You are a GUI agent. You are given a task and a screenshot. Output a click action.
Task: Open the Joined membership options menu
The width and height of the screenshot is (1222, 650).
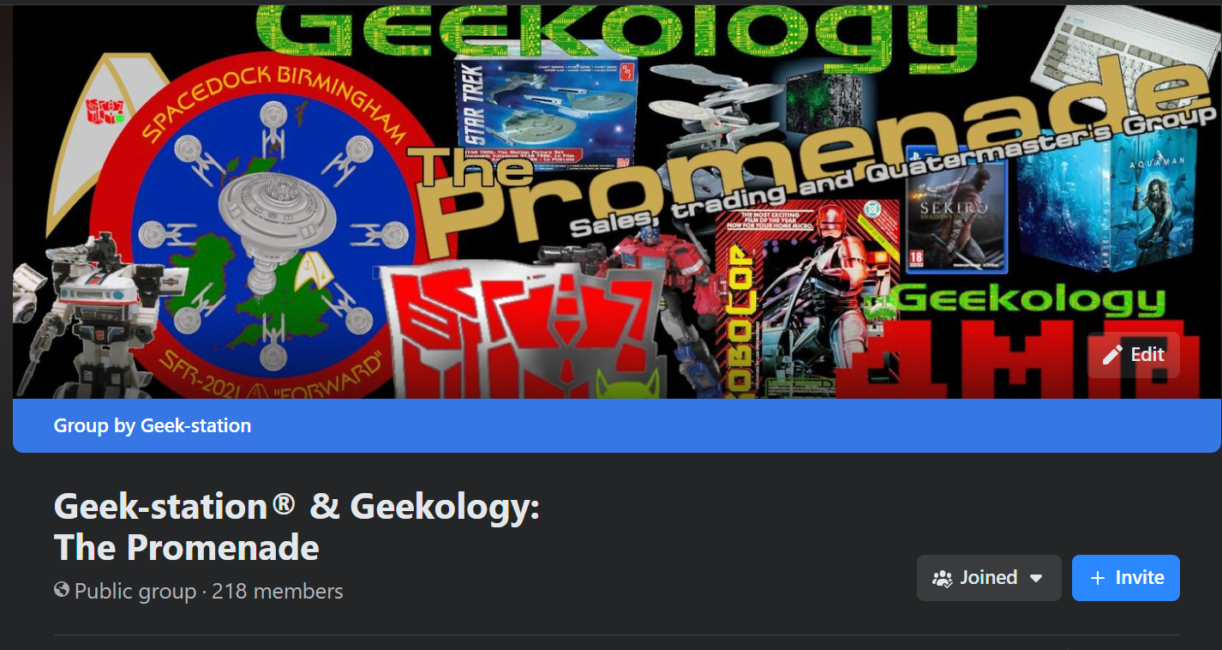989,578
